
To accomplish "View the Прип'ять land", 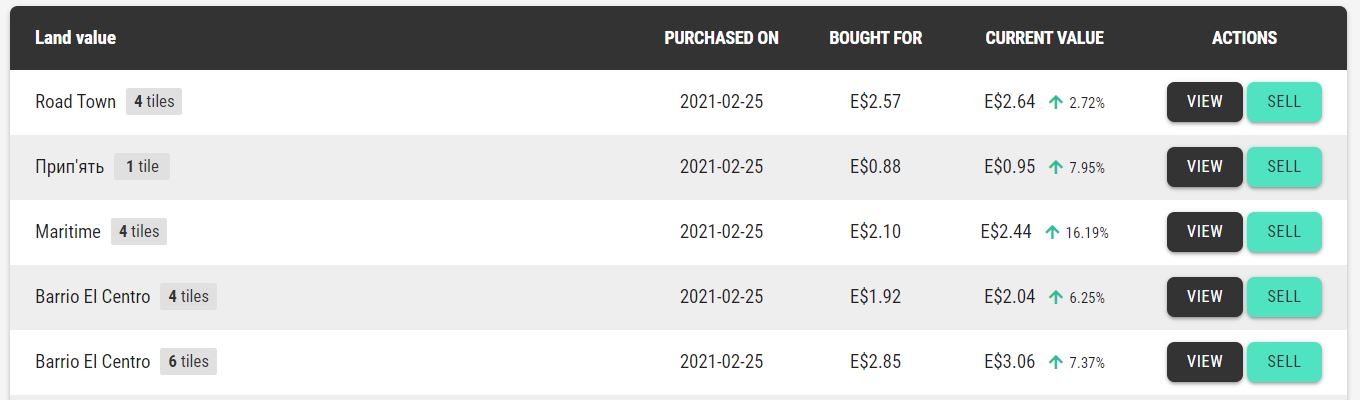I will (1204, 167).
